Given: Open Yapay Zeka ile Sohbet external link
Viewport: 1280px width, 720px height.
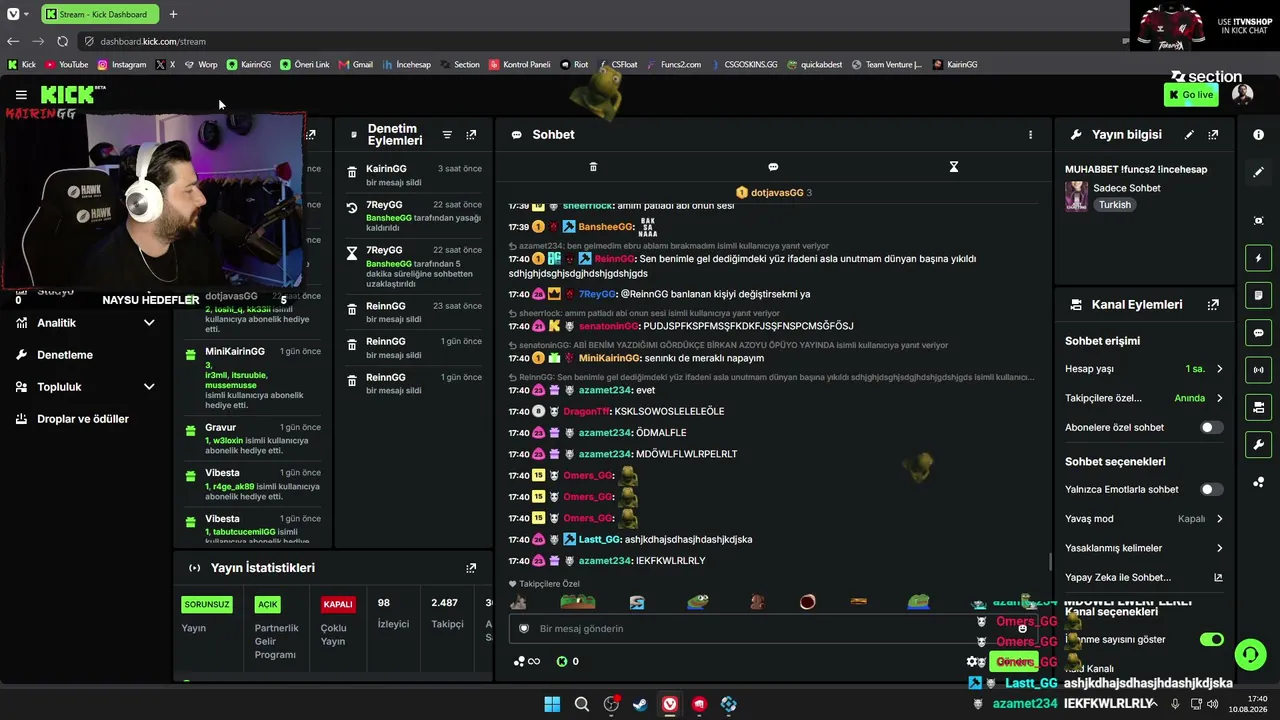Looking at the screenshot, I should click(x=1218, y=577).
